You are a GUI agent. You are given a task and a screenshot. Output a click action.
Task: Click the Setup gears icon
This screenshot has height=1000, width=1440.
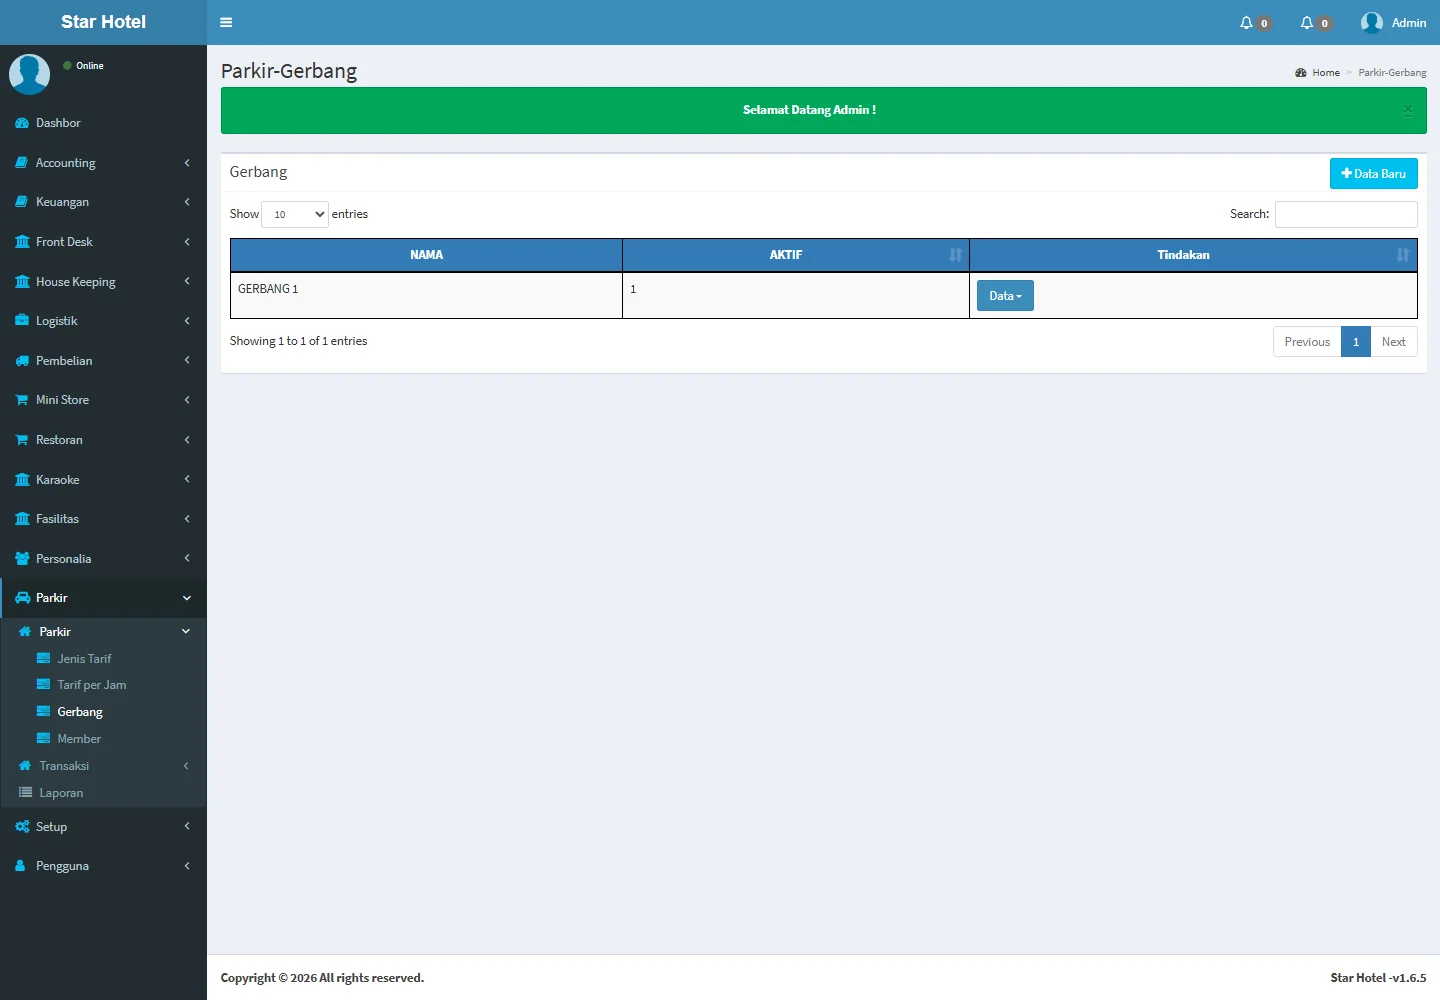22,827
